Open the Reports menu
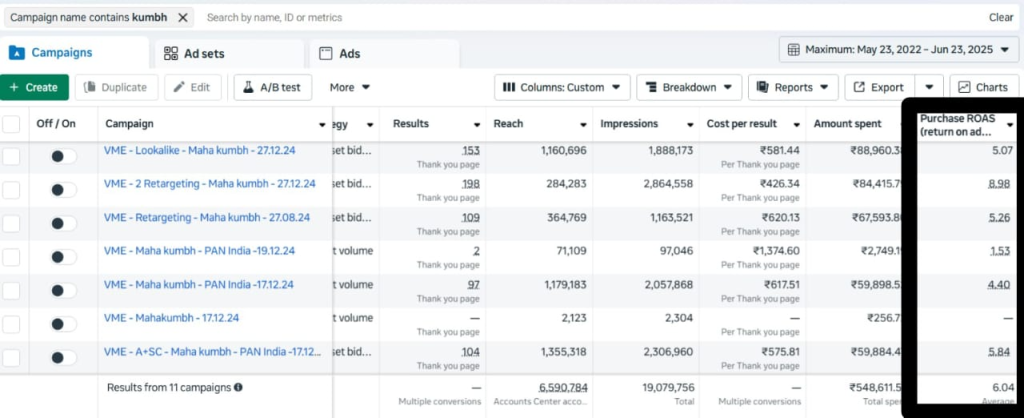The width and height of the screenshot is (1024, 418). [792, 88]
